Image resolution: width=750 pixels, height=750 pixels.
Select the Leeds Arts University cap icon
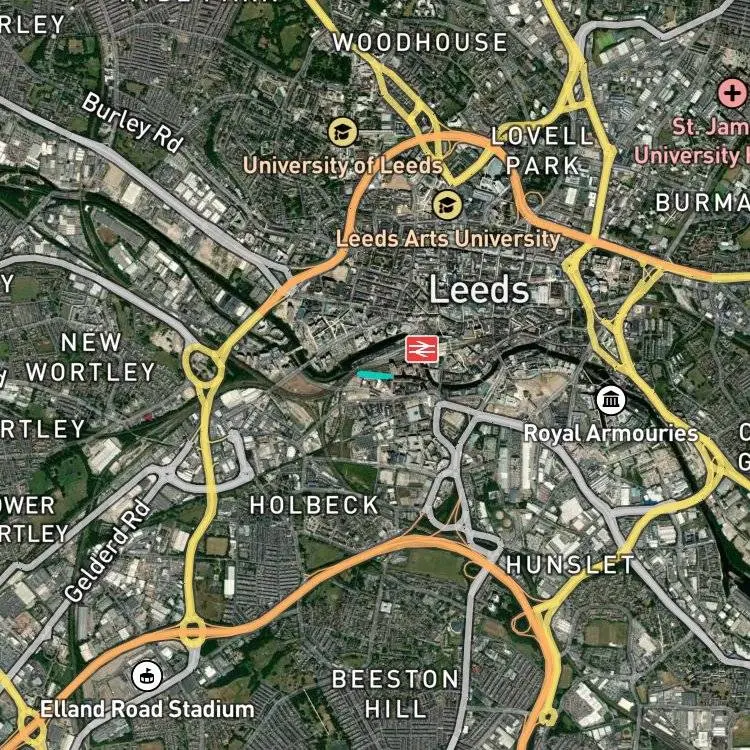[447, 205]
